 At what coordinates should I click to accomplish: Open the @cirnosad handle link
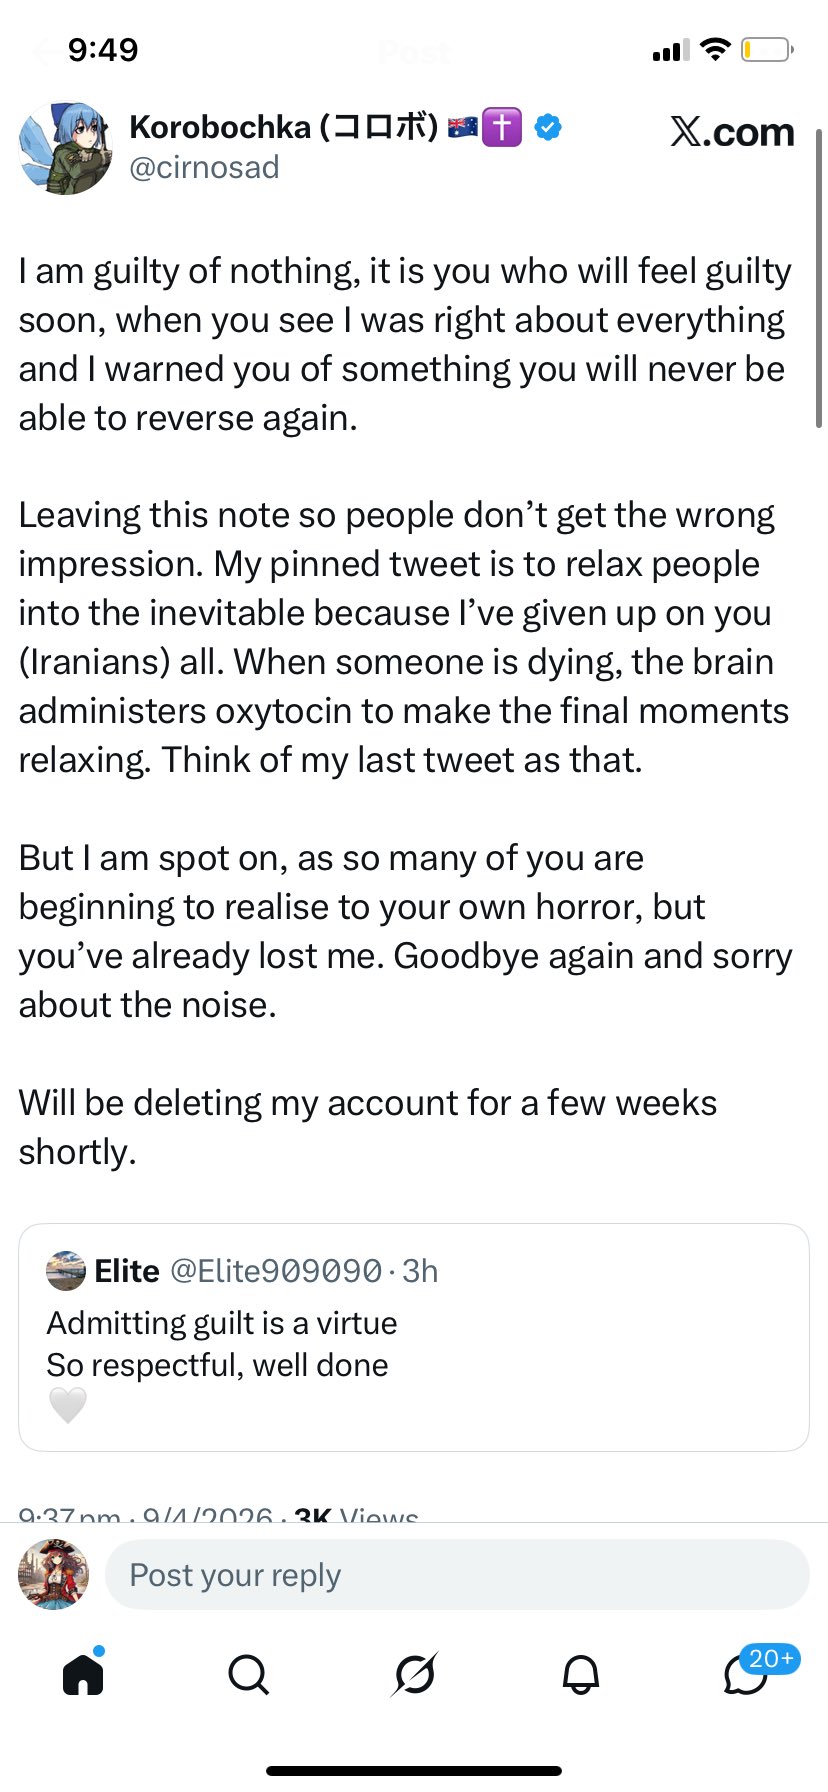(x=204, y=167)
